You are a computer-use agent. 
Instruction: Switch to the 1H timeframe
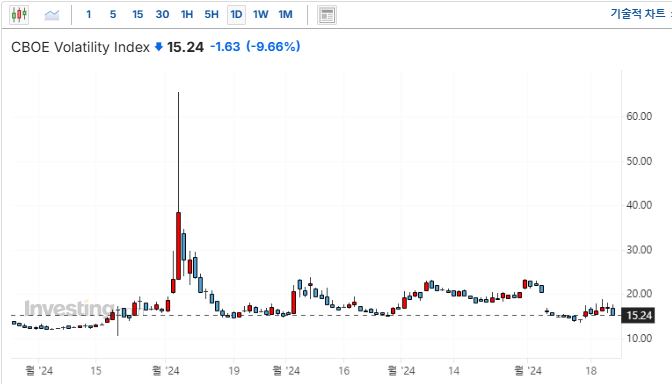(x=187, y=15)
